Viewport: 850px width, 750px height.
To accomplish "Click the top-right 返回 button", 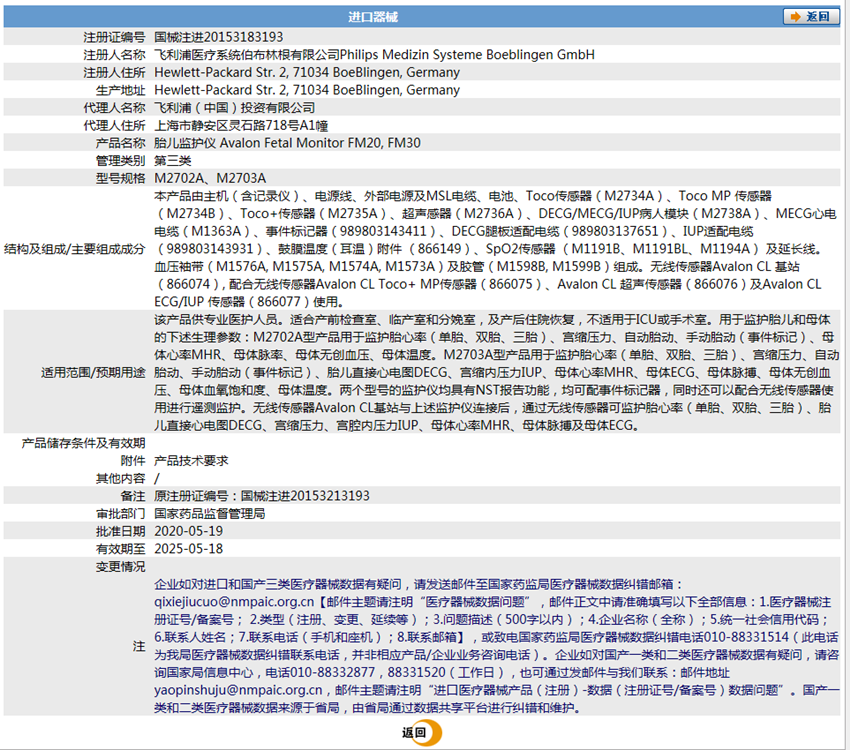I will pyautogui.click(x=810, y=16).
